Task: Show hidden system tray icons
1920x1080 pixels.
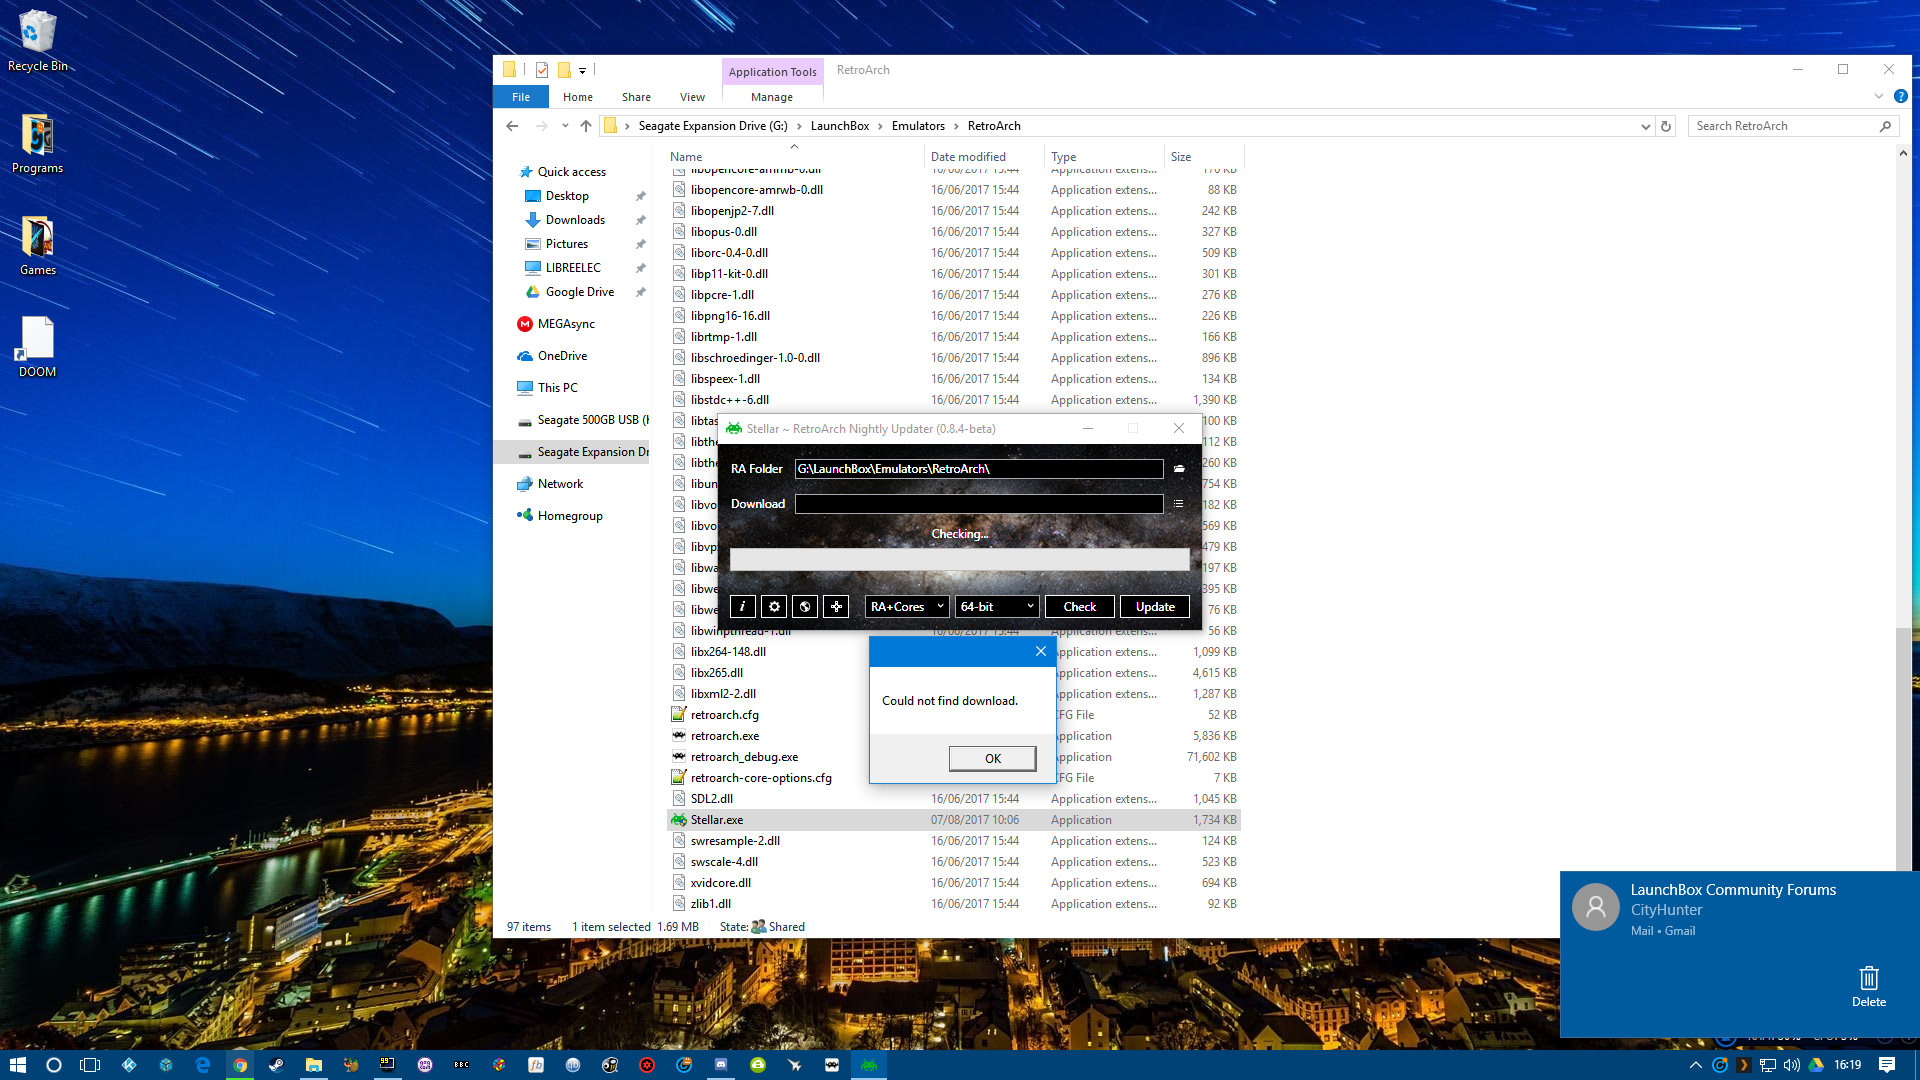Action: pos(1695,1065)
